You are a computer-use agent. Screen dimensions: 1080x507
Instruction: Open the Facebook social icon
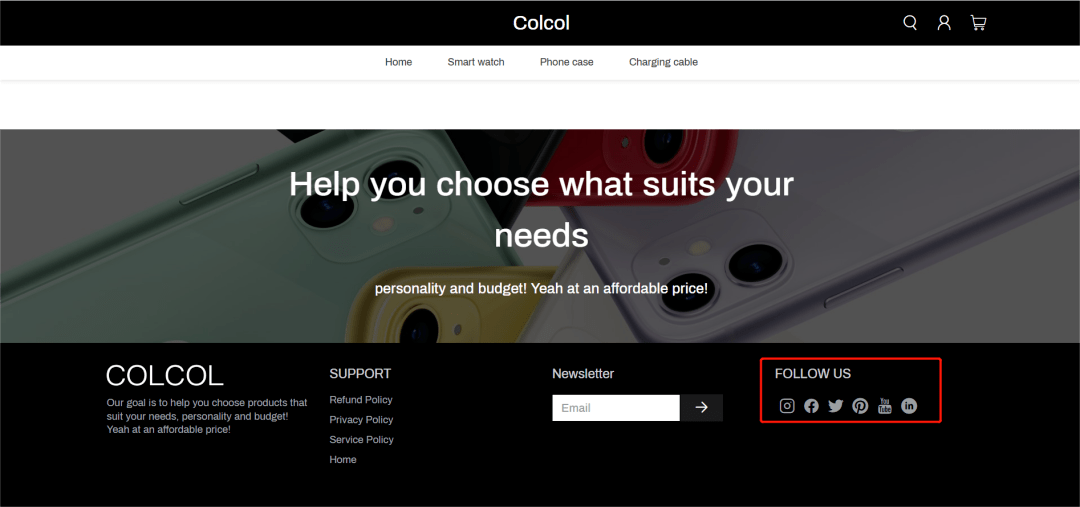[x=811, y=406]
